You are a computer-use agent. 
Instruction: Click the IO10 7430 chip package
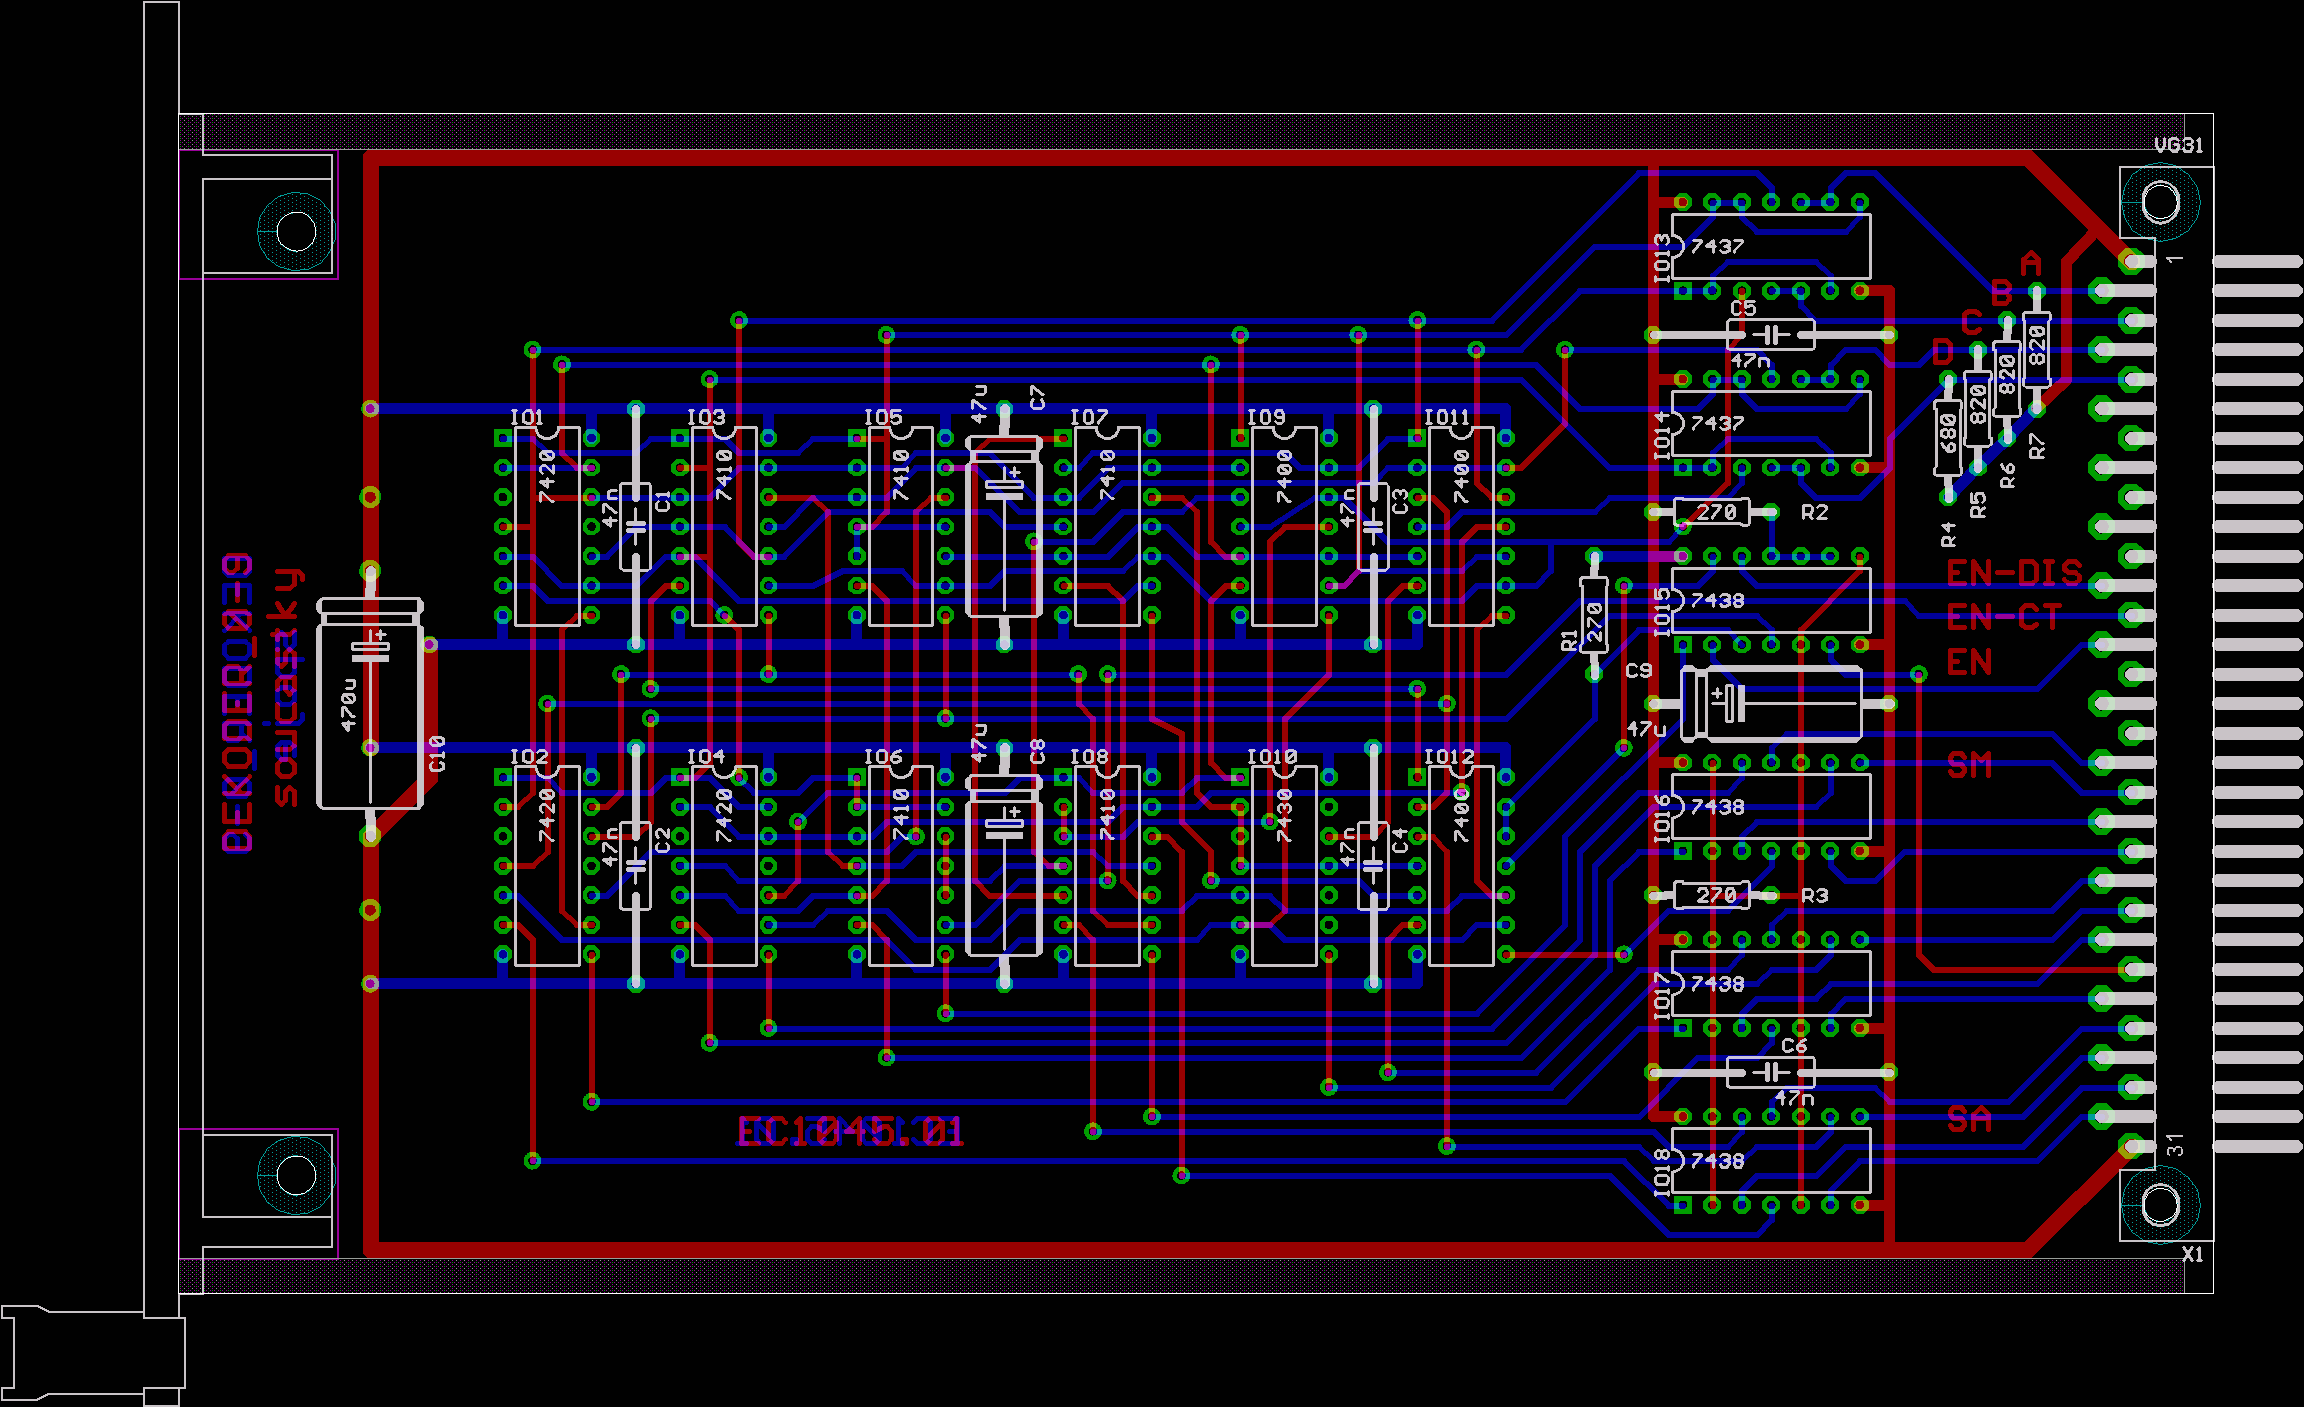[x=1284, y=866]
